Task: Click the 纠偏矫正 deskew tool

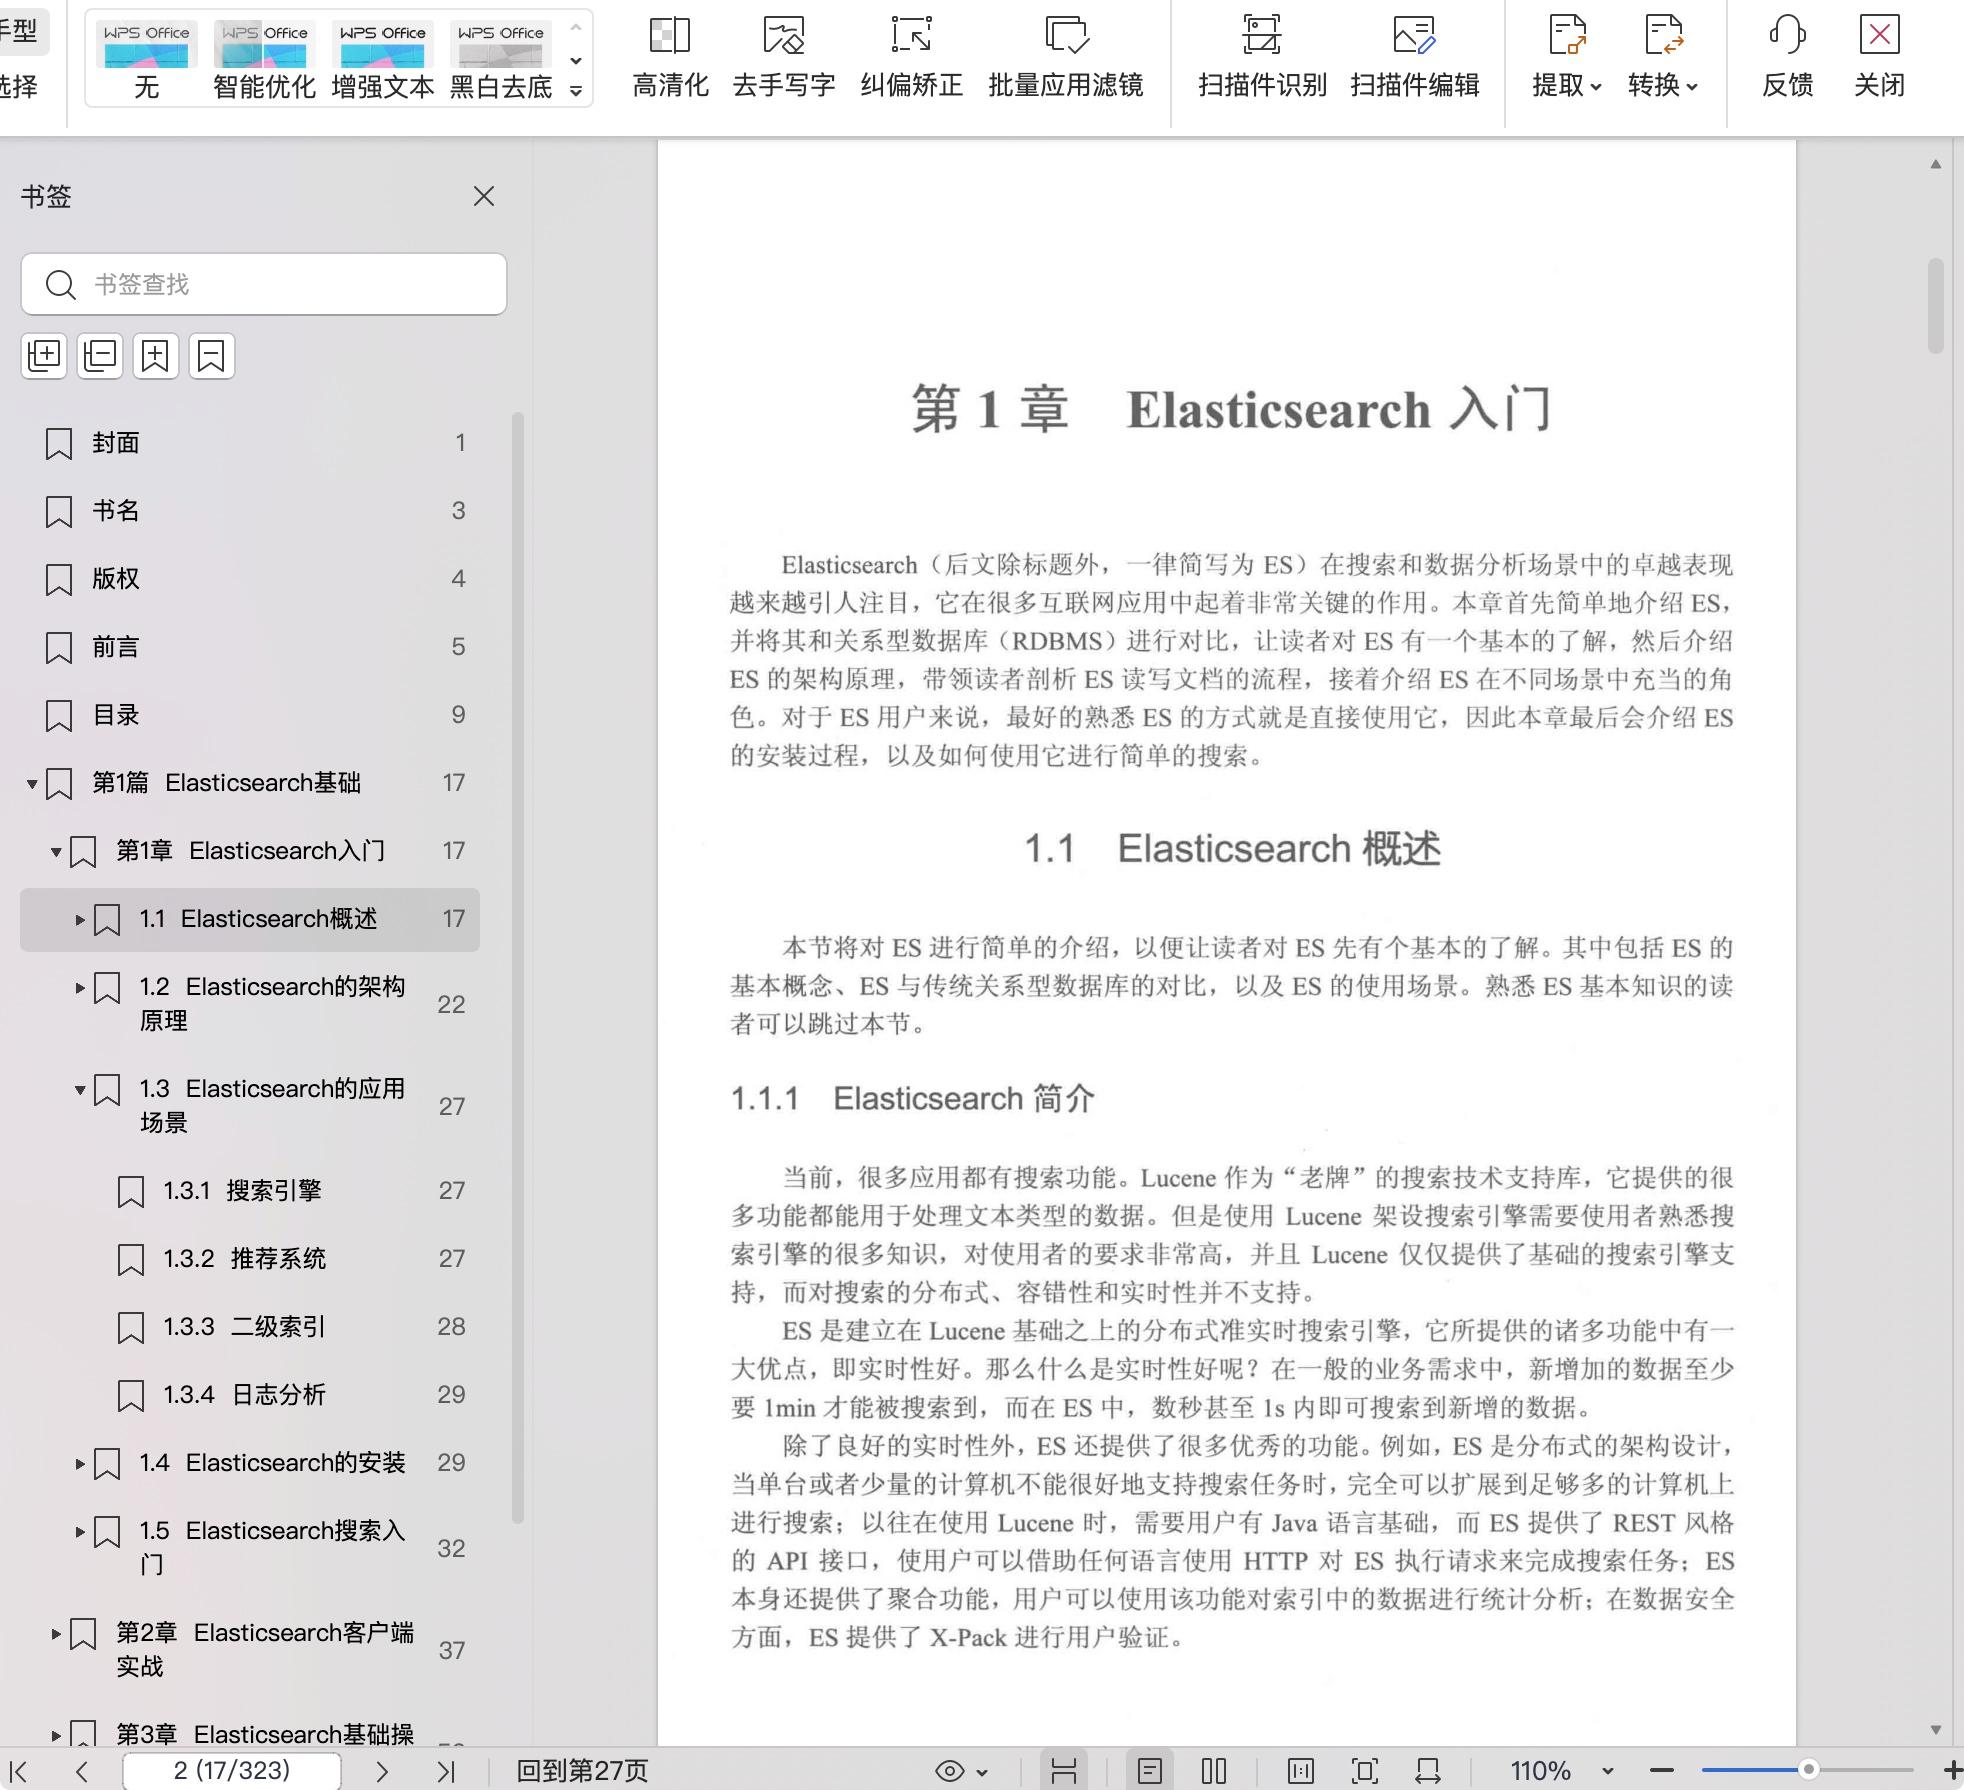Action: pos(911,58)
